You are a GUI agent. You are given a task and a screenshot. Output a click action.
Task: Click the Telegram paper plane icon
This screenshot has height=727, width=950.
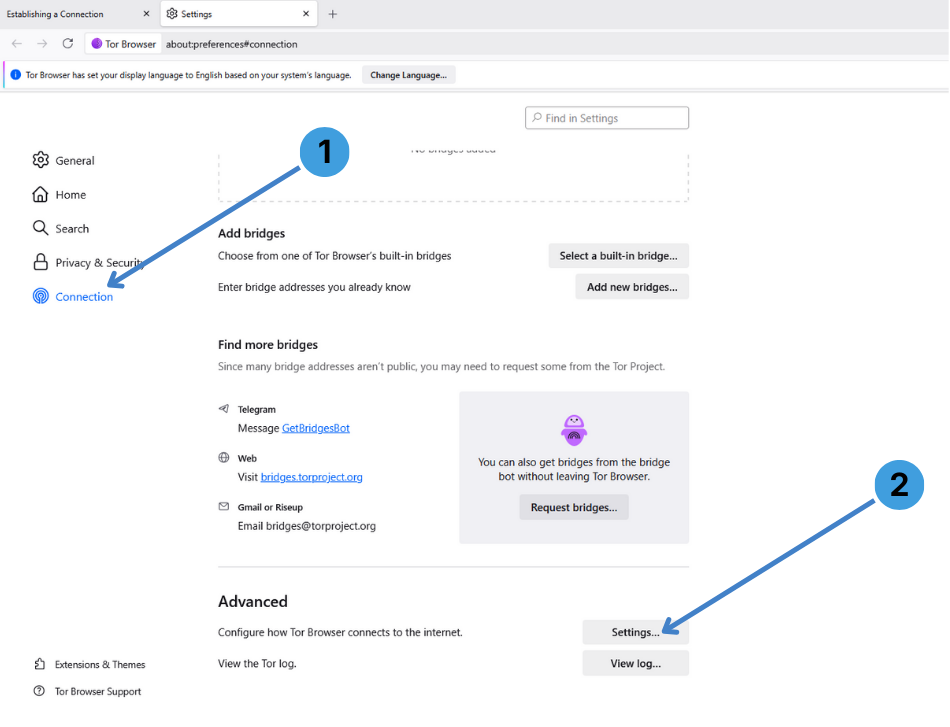[224, 409]
